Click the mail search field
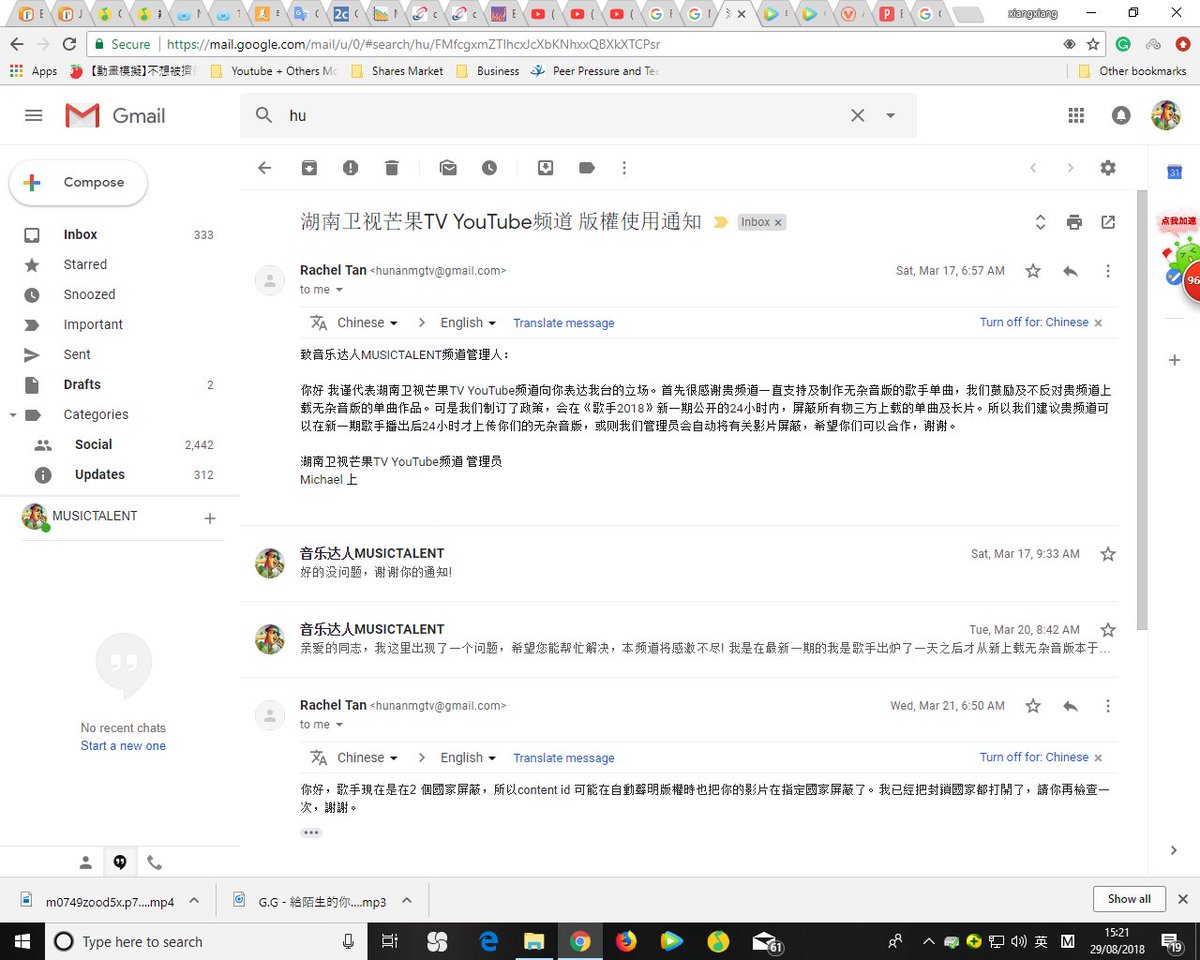1200x960 pixels. (565, 115)
